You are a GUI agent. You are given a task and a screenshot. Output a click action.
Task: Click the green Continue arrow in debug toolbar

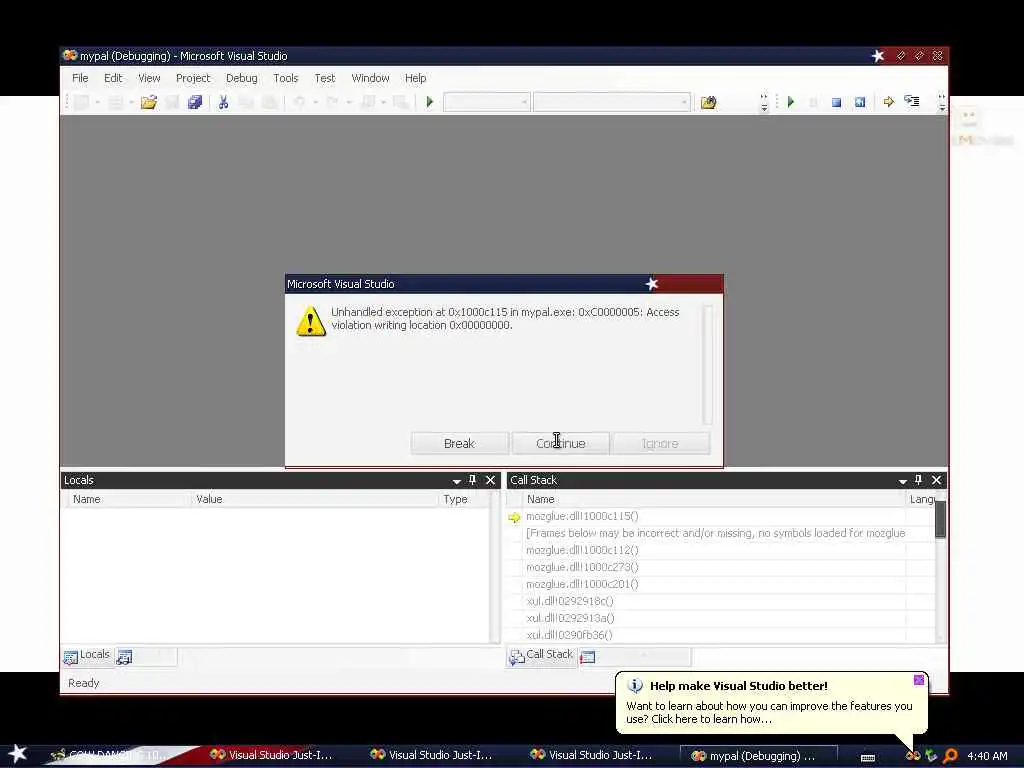tap(791, 102)
